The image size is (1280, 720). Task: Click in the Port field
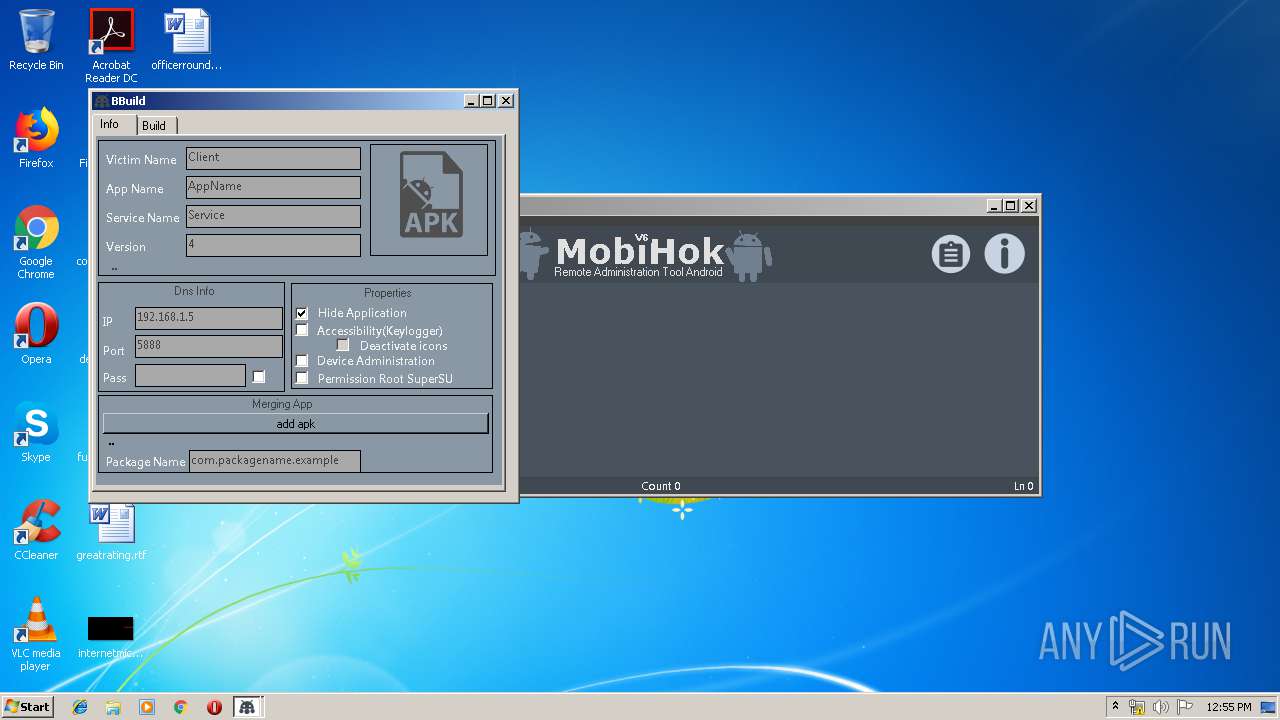tap(209, 346)
